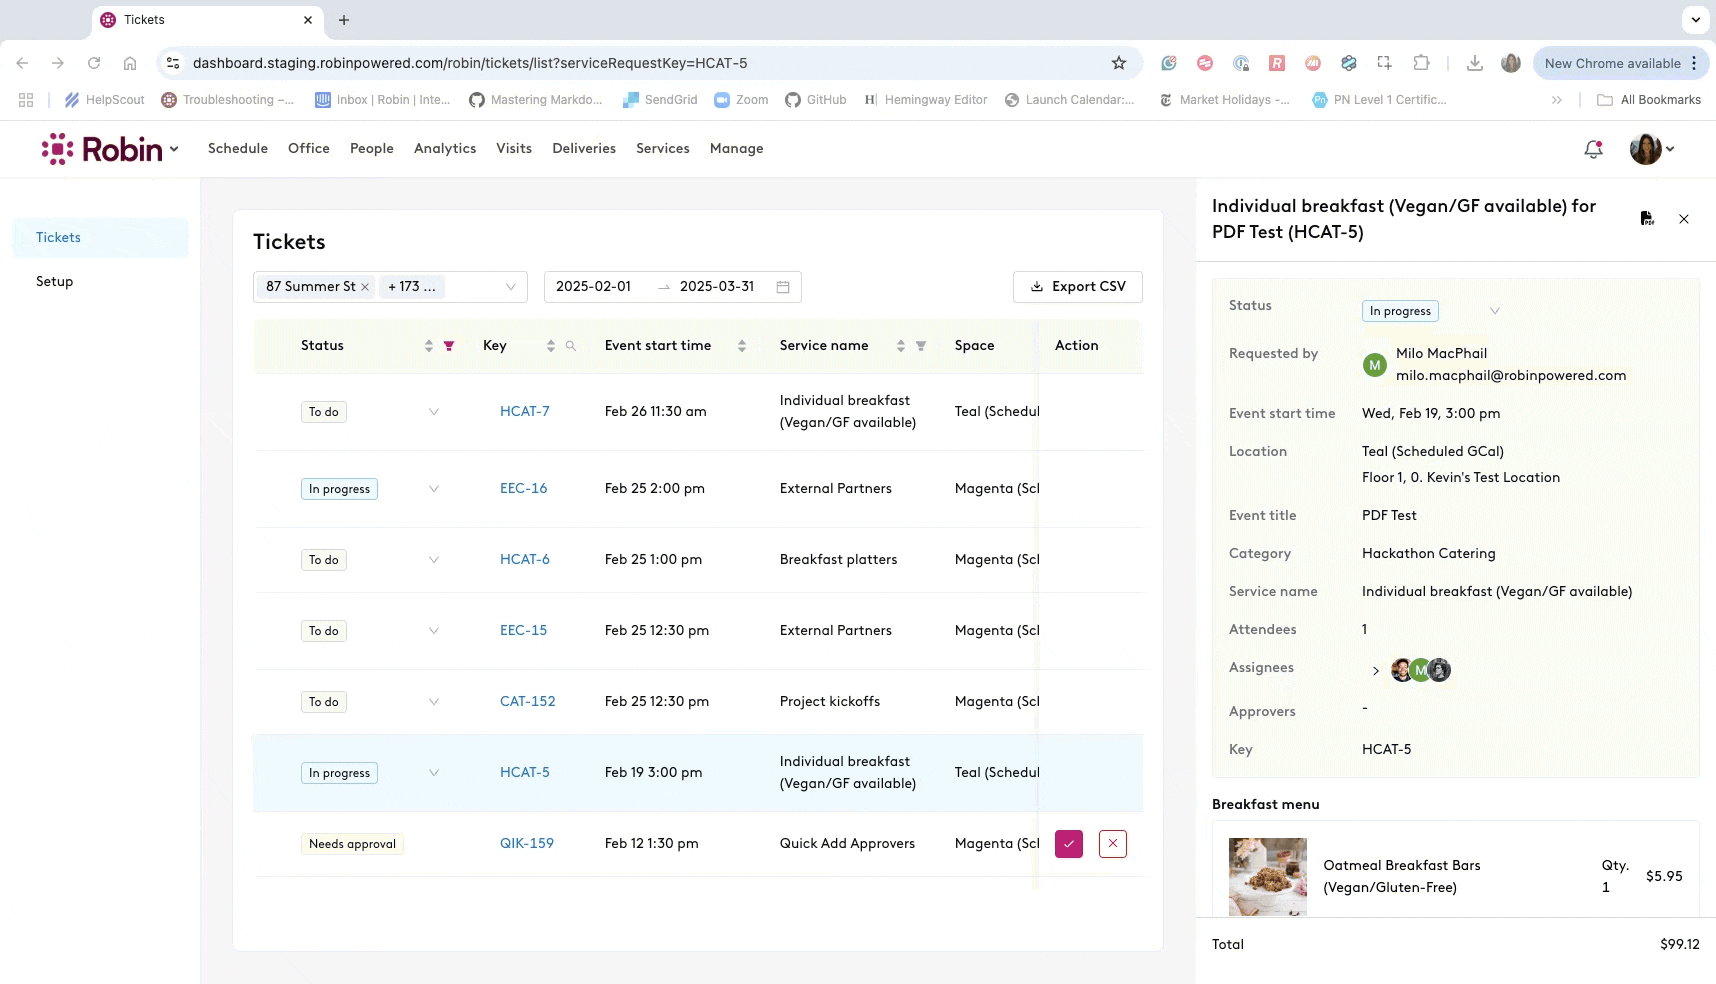Reload the page
Viewport: 1716px width, 984px height.
[94, 63]
